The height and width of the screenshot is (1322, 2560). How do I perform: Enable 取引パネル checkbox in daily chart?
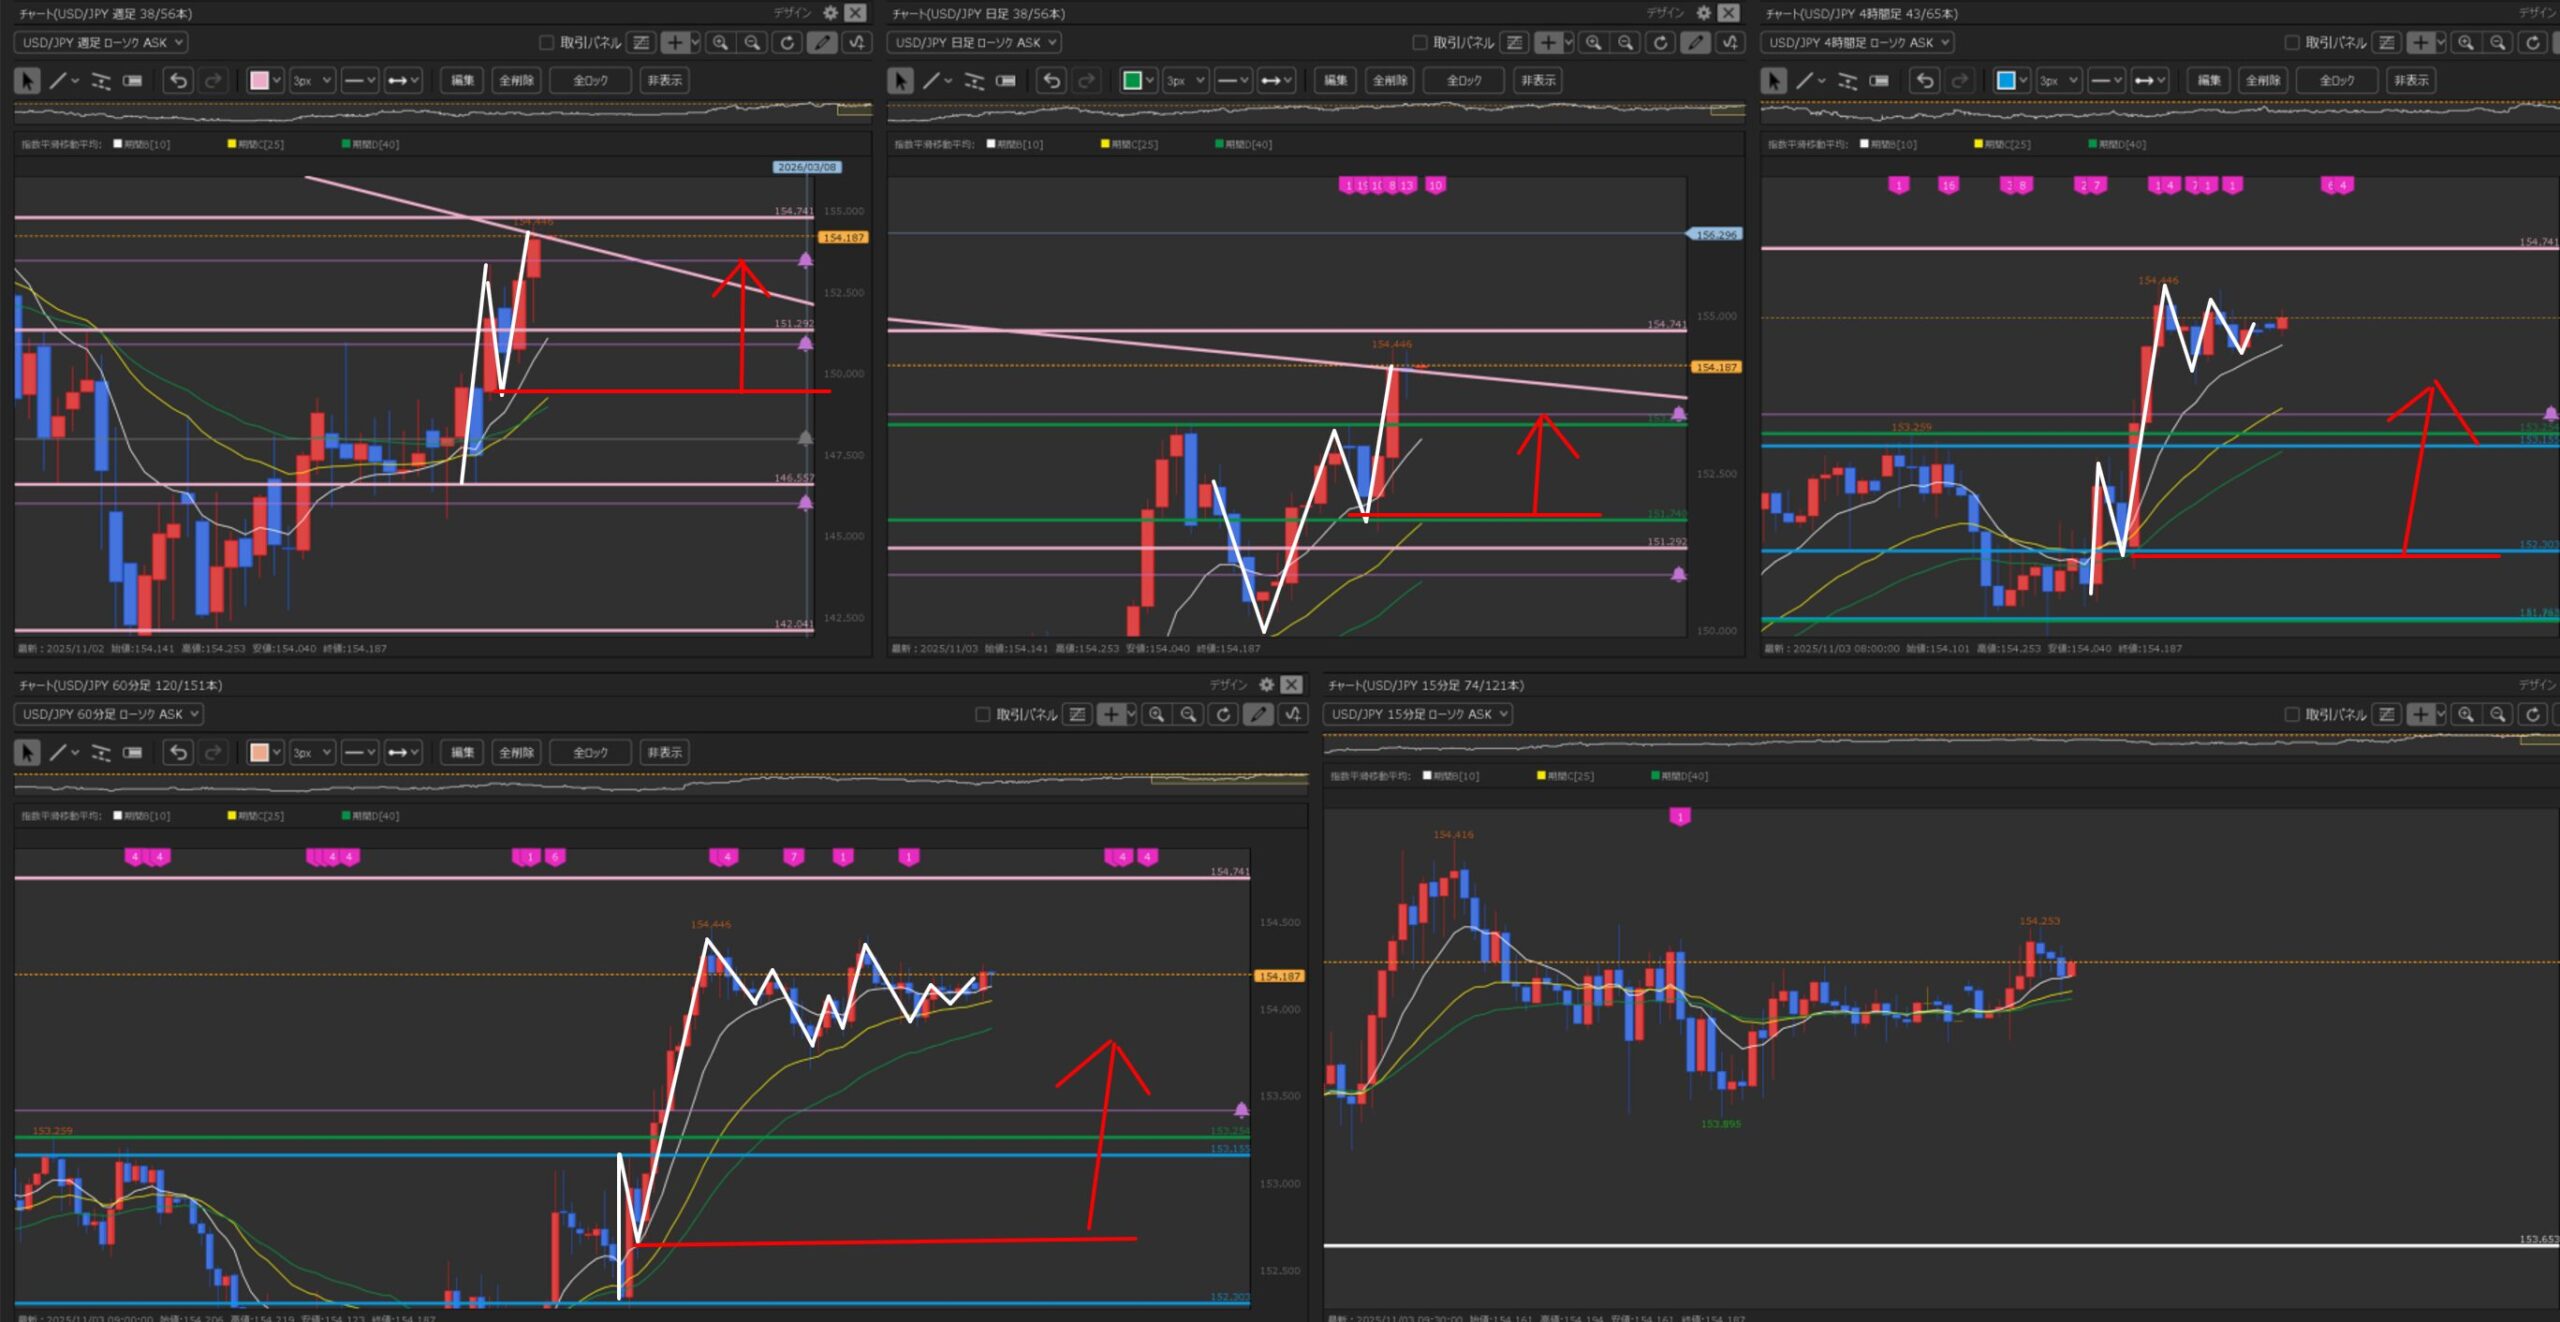tap(1419, 42)
